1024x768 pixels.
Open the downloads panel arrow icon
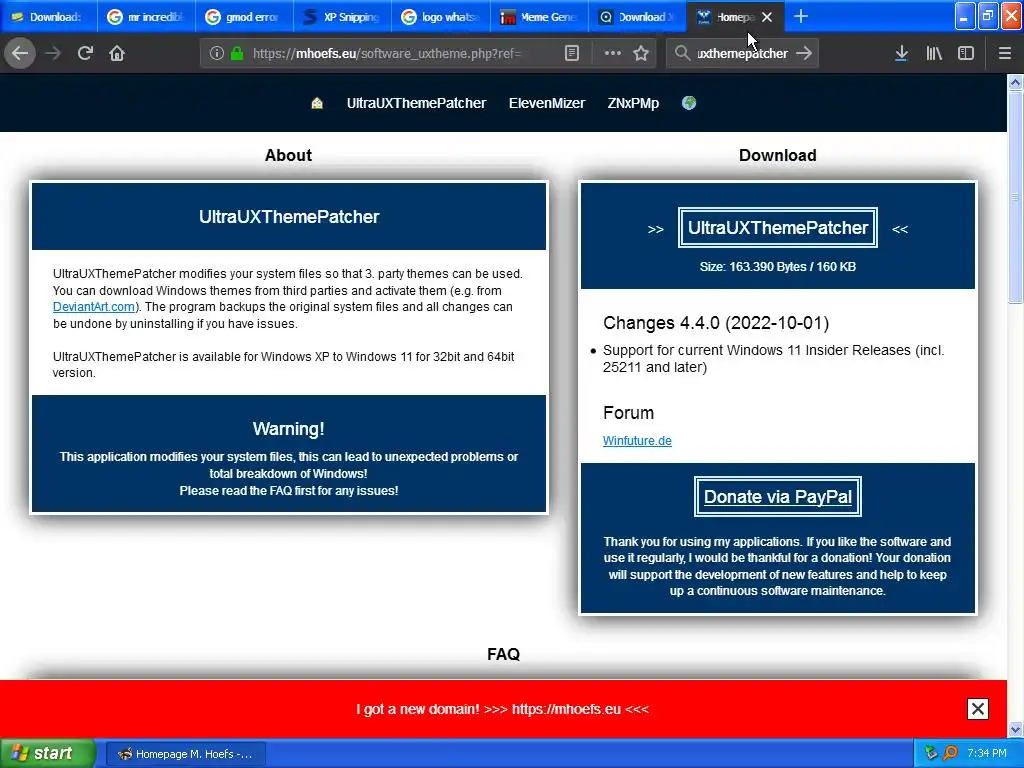coord(901,53)
